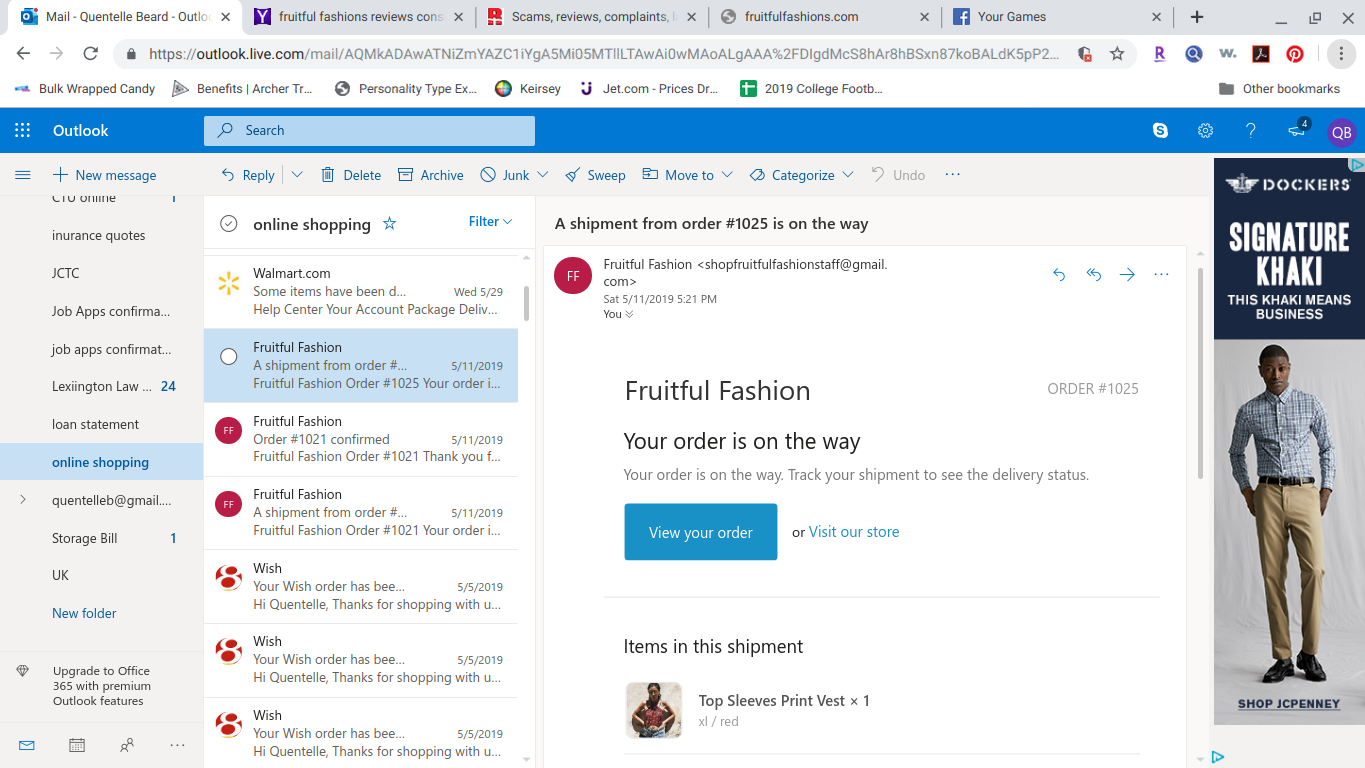Click Upgrade to Office 365 link
Screen dimensions: 1365x768
[x=101, y=686]
